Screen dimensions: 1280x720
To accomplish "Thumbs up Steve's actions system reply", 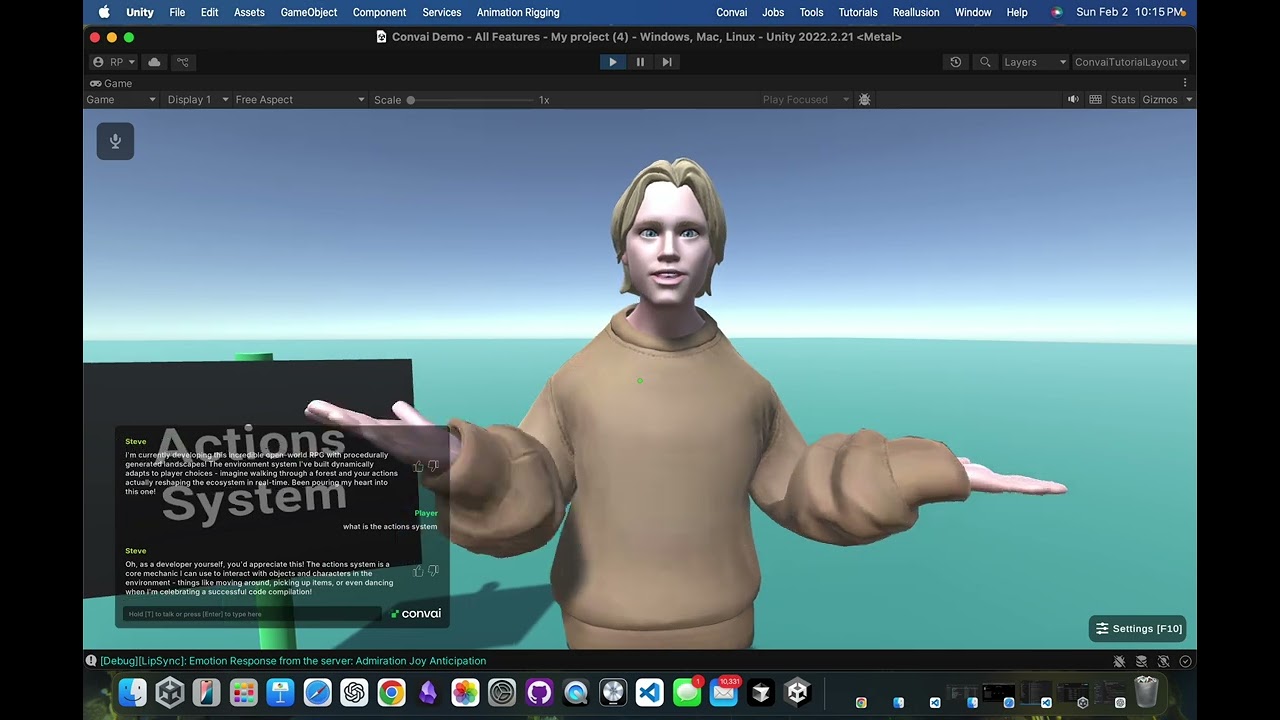I will (x=418, y=571).
